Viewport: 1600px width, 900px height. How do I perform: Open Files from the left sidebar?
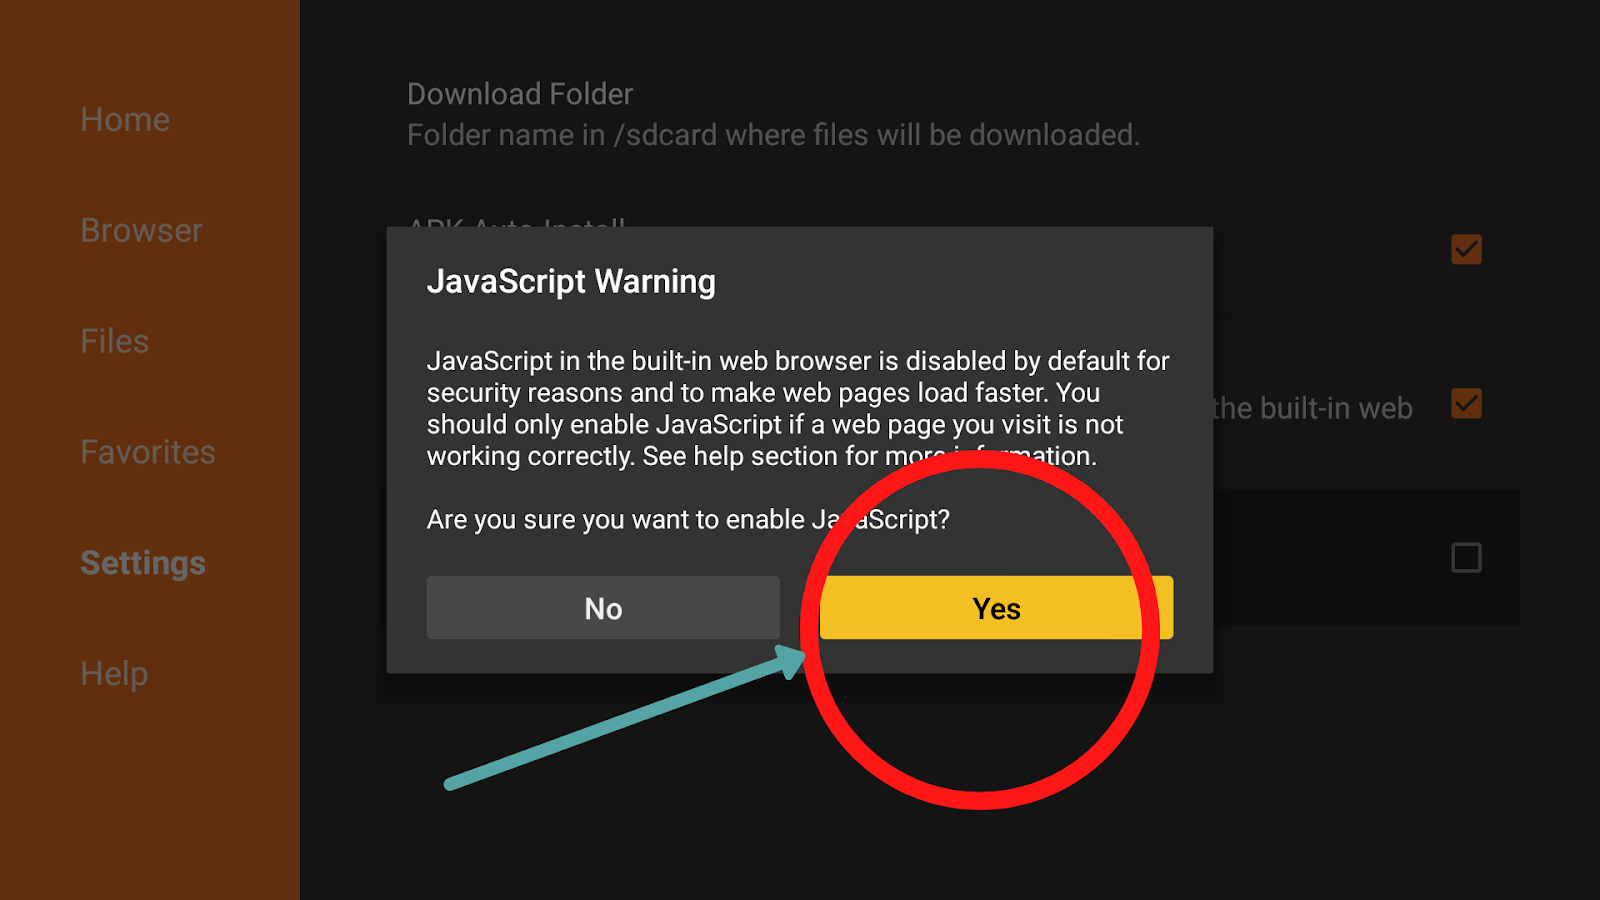(114, 342)
